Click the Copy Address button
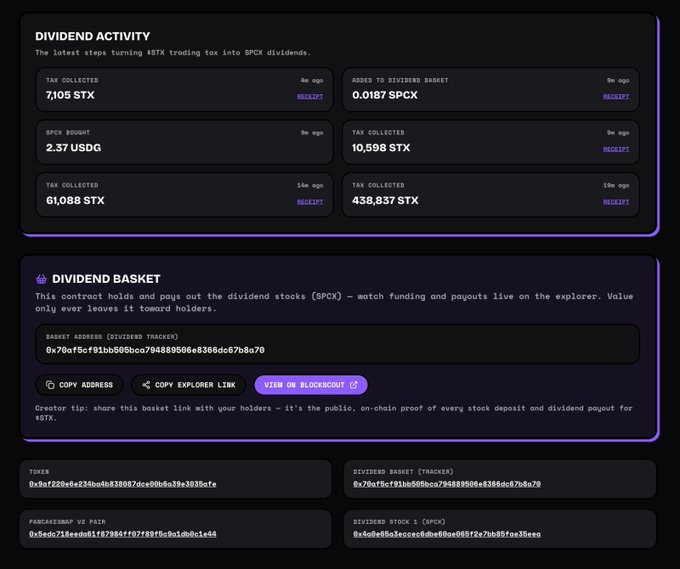Image resolution: width=680 pixels, height=569 pixels. 79,385
